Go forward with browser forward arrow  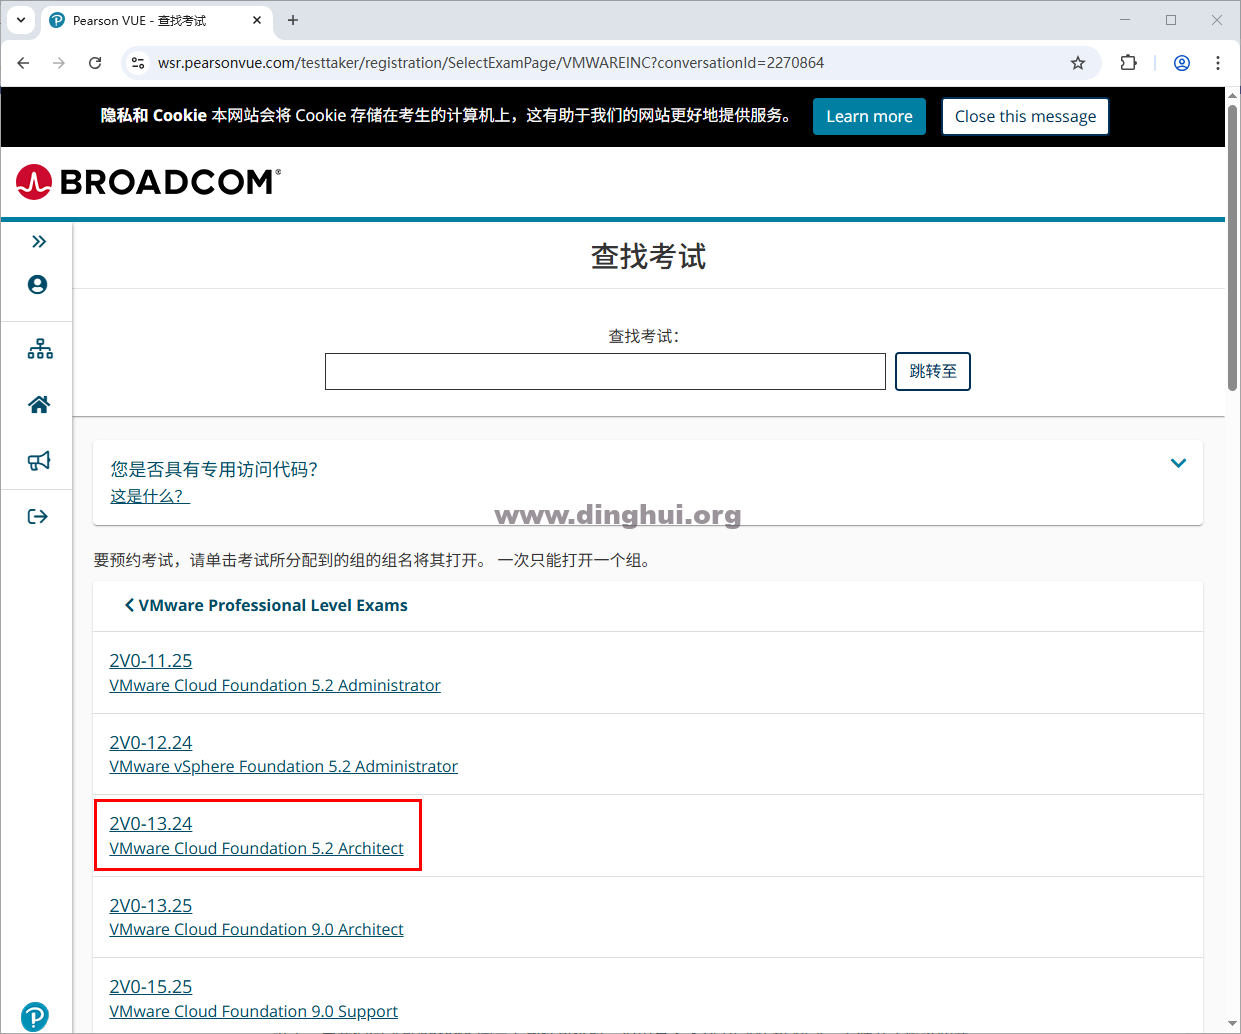pos(59,63)
